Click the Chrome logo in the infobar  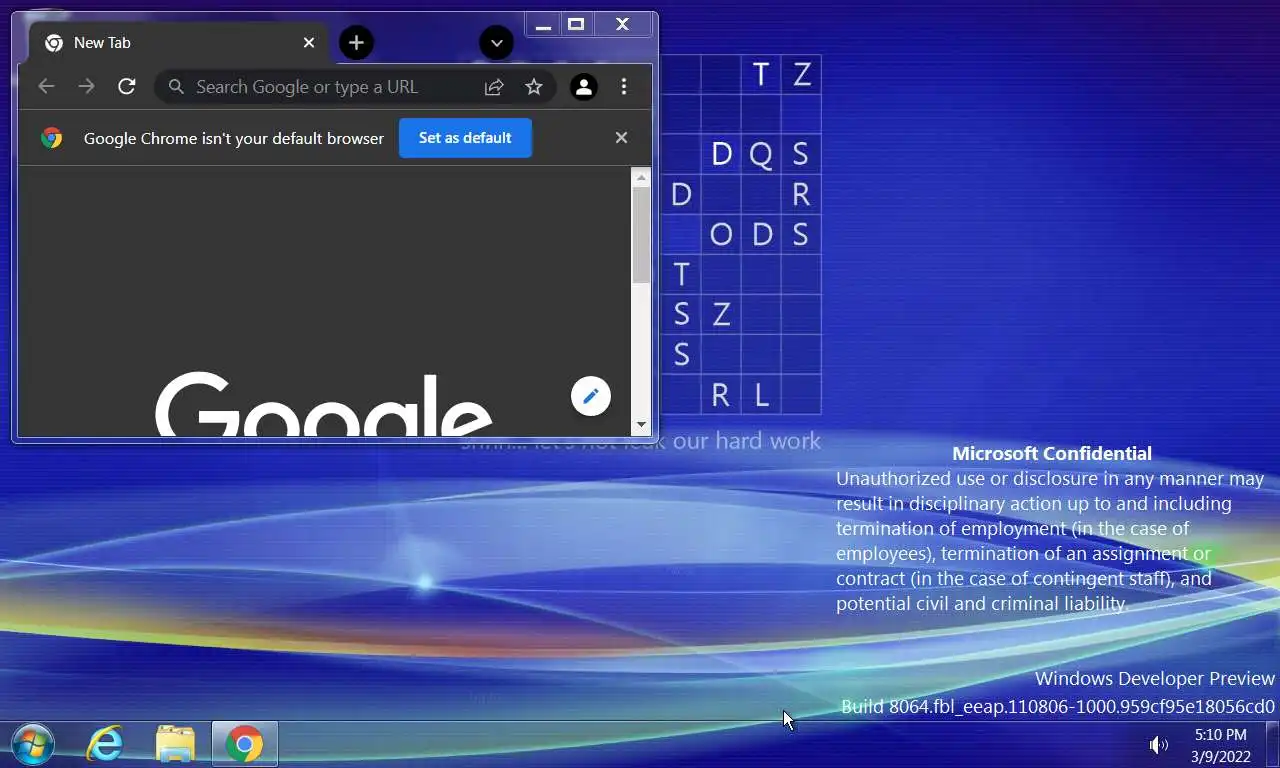coord(52,138)
